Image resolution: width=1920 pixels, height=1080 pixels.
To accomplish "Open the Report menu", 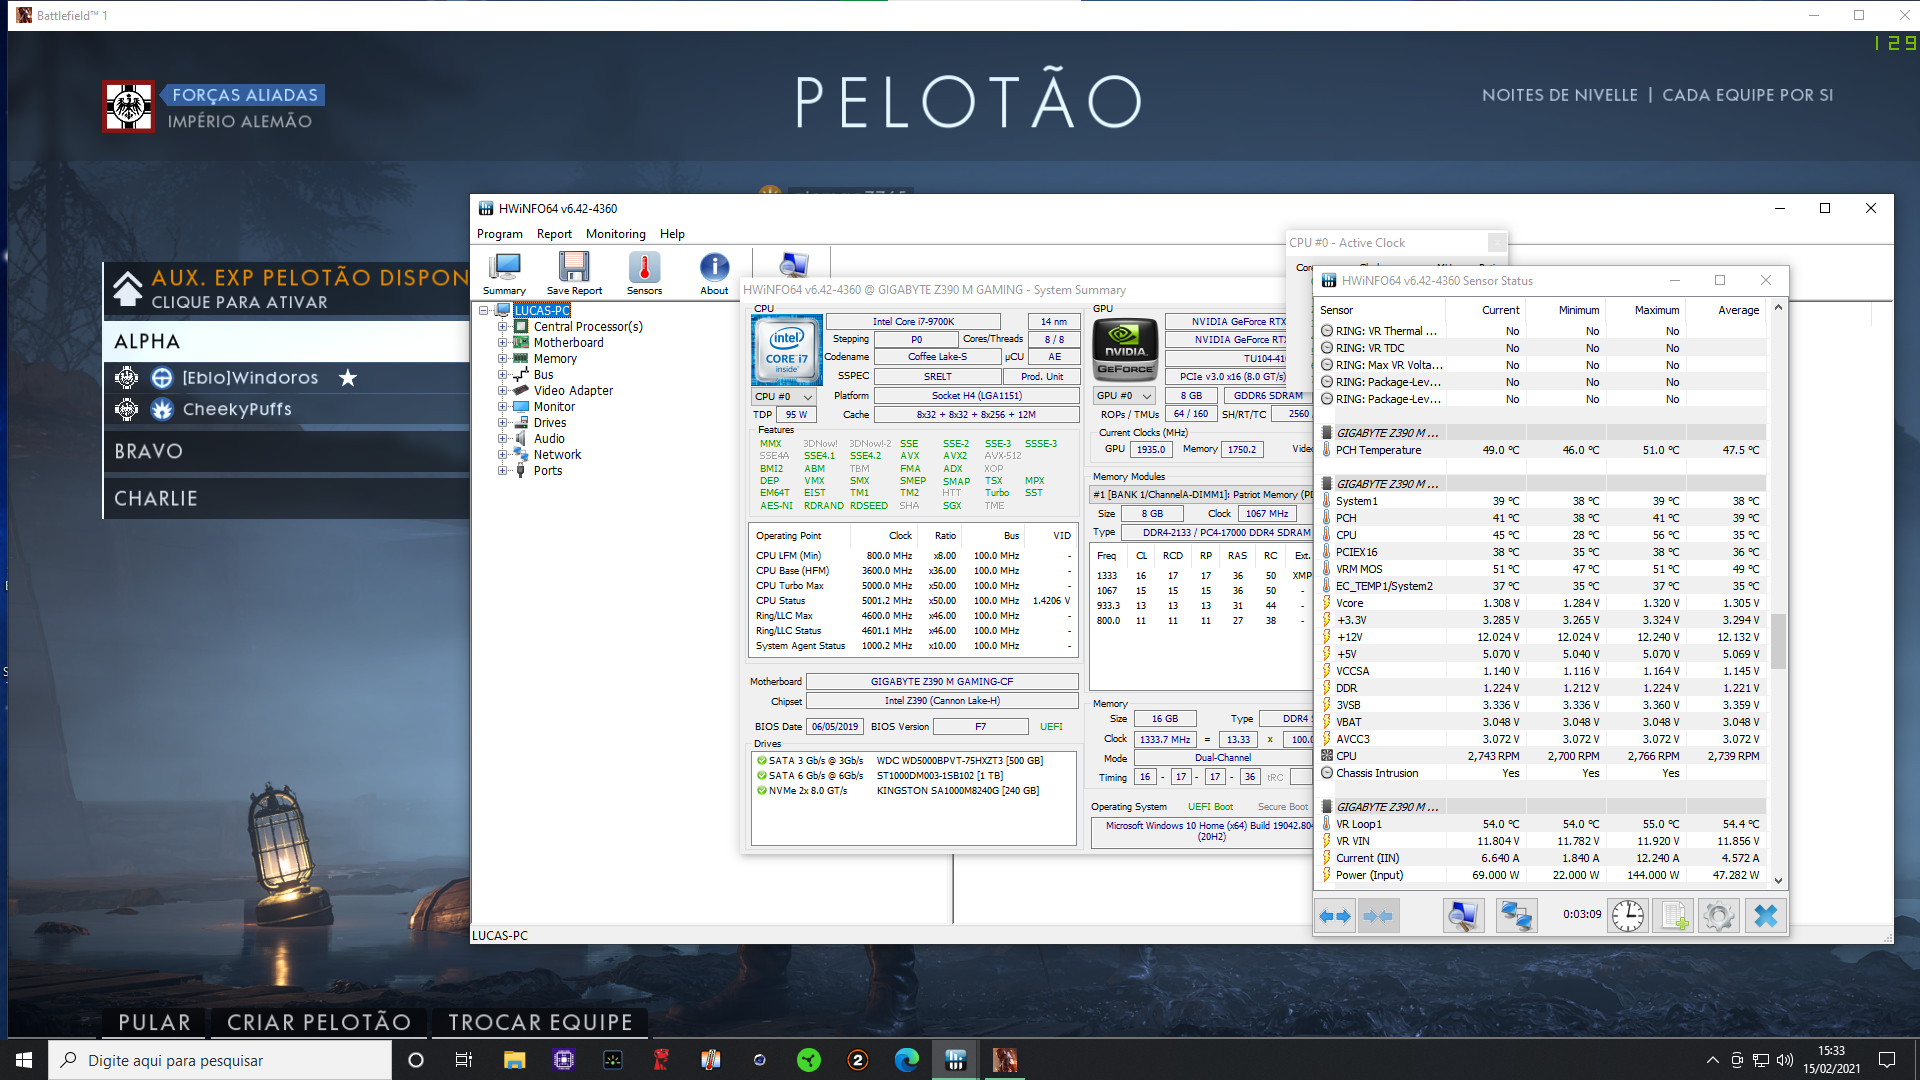I will tap(554, 234).
